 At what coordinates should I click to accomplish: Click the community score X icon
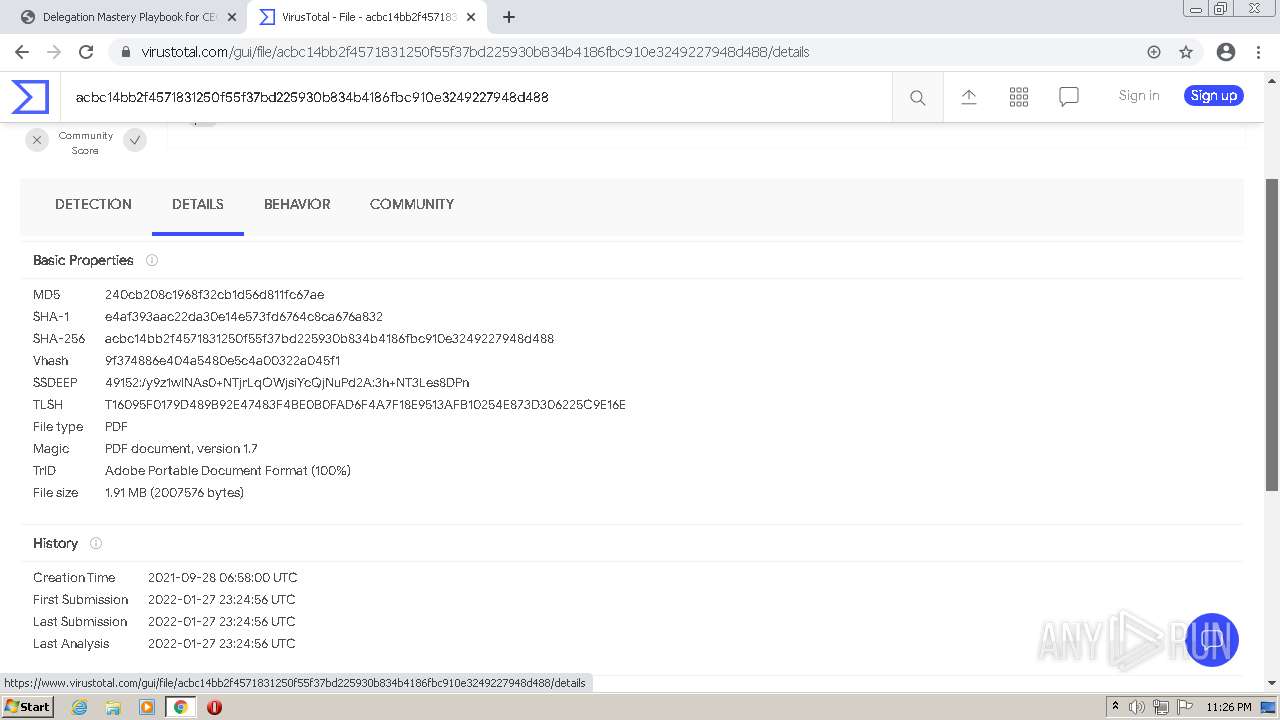pos(37,141)
